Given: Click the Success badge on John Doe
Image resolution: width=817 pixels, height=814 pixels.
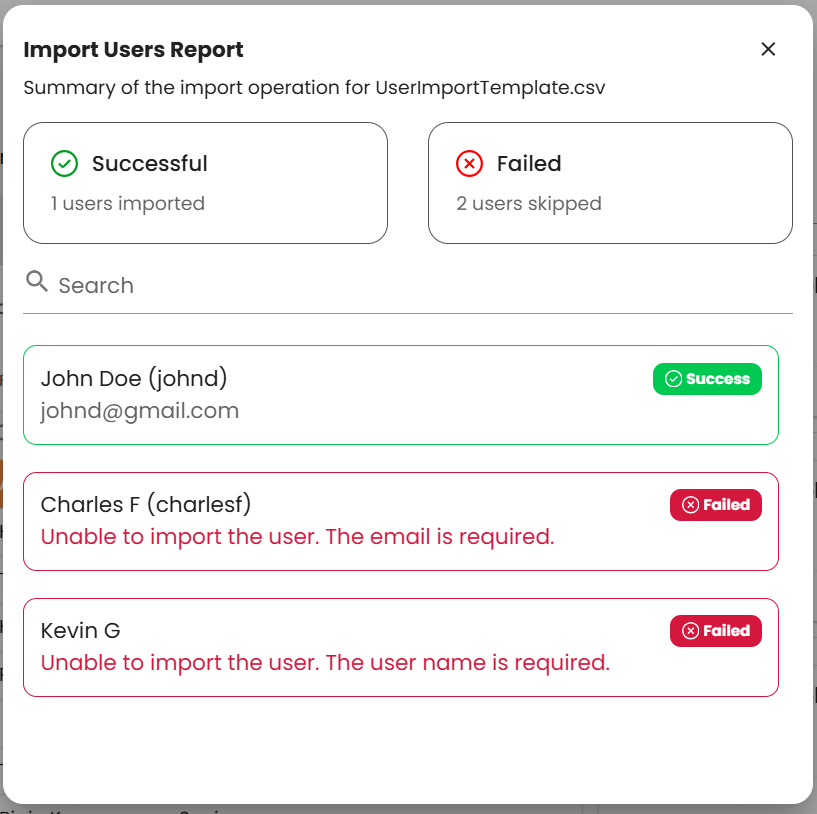Looking at the screenshot, I should 707,379.
